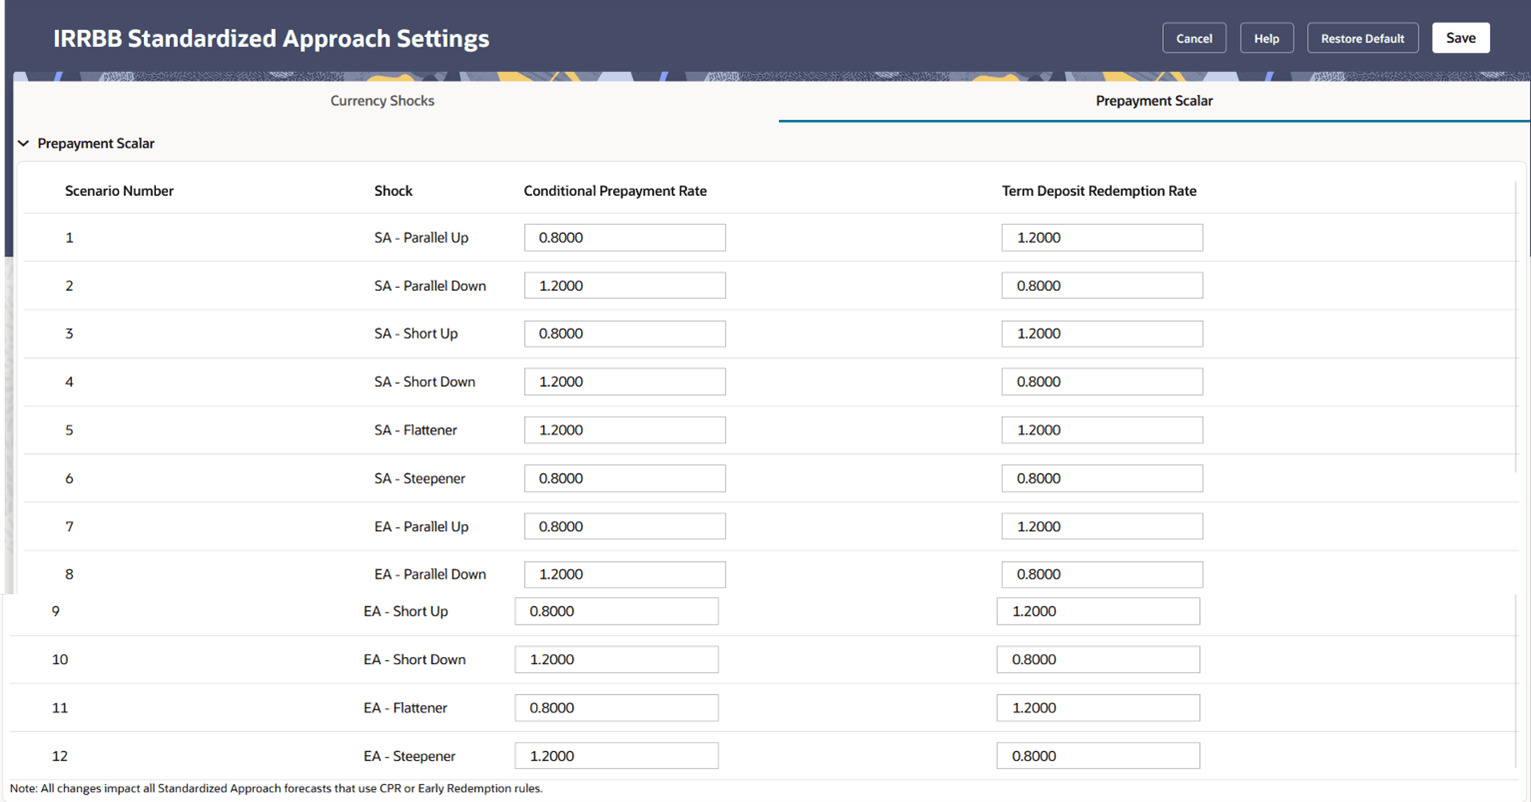Collapse the Prepayment Scalar section

coord(24,144)
